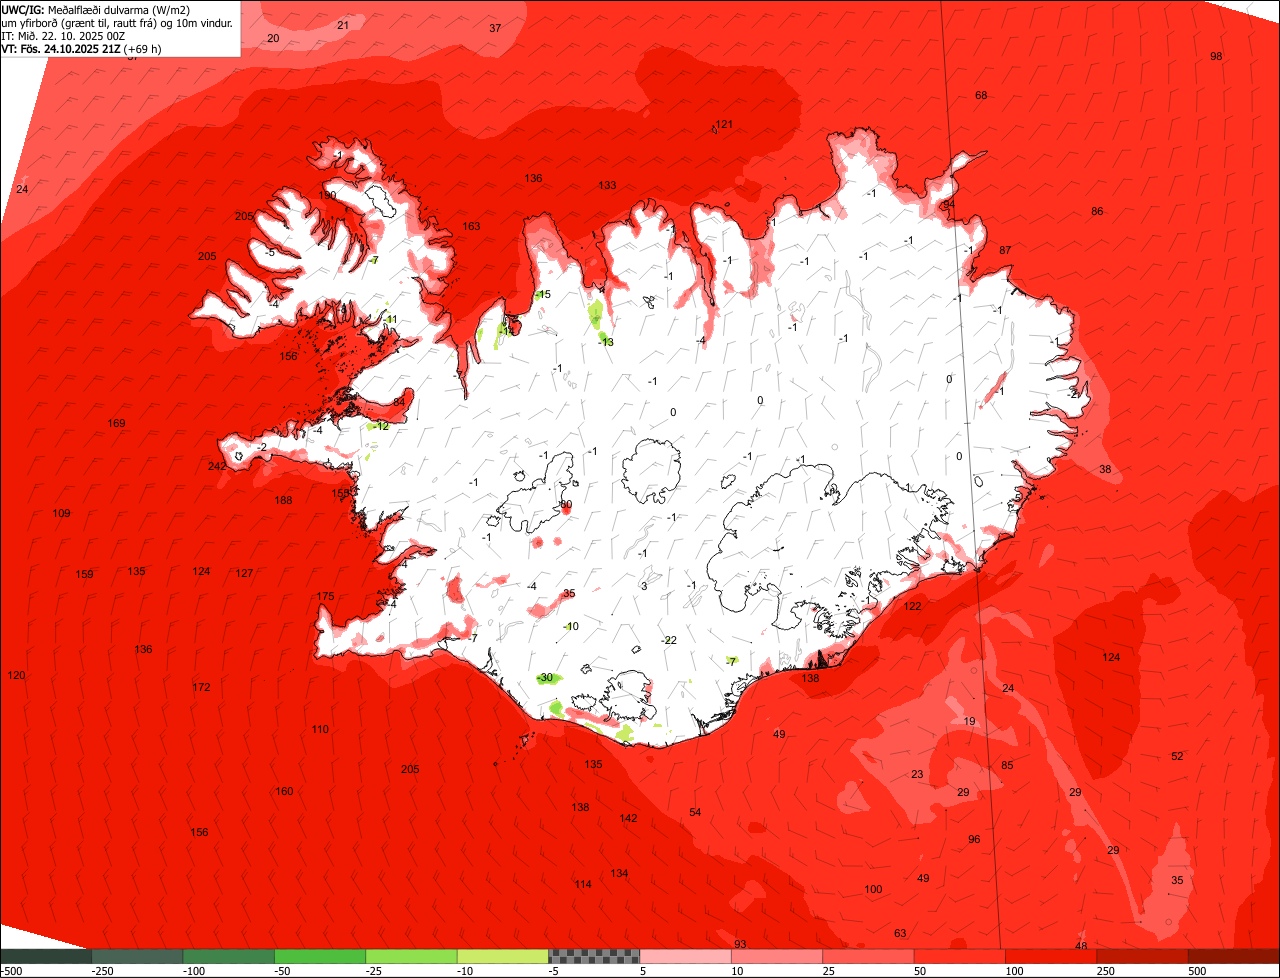The height and width of the screenshot is (978, 1280).
Task: Click the map value 169
Action: [x=117, y=423]
